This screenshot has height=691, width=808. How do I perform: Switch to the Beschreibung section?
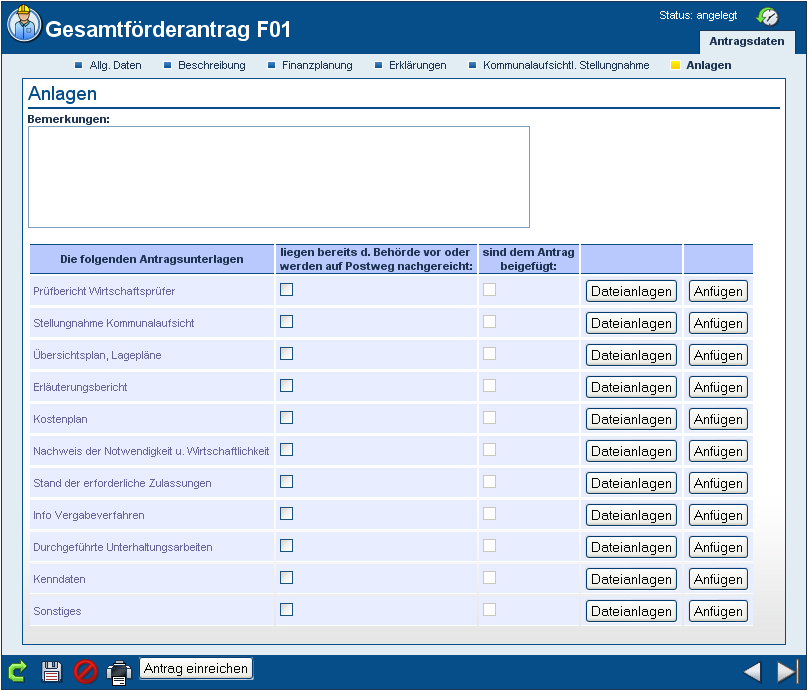[x=212, y=65]
